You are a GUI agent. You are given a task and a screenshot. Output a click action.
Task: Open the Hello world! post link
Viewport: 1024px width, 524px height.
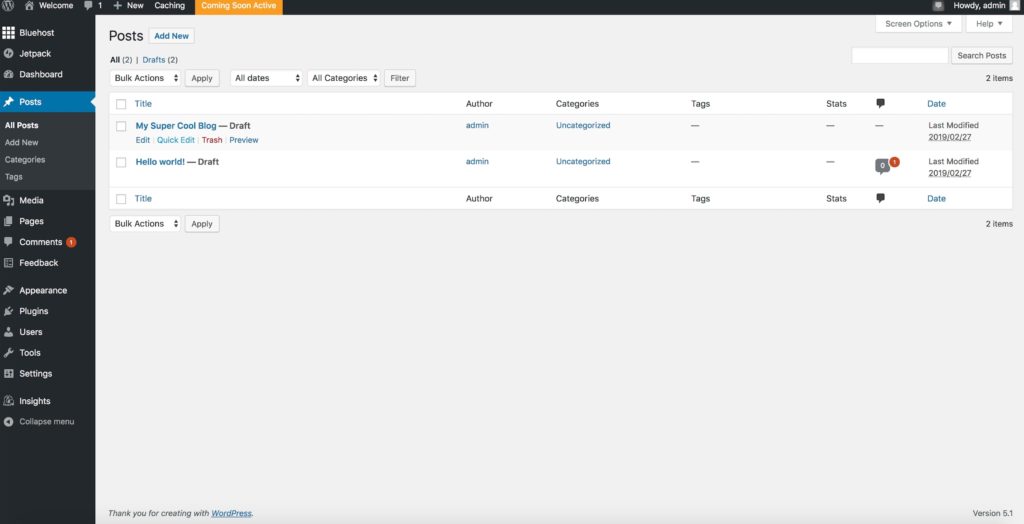pos(160,161)
